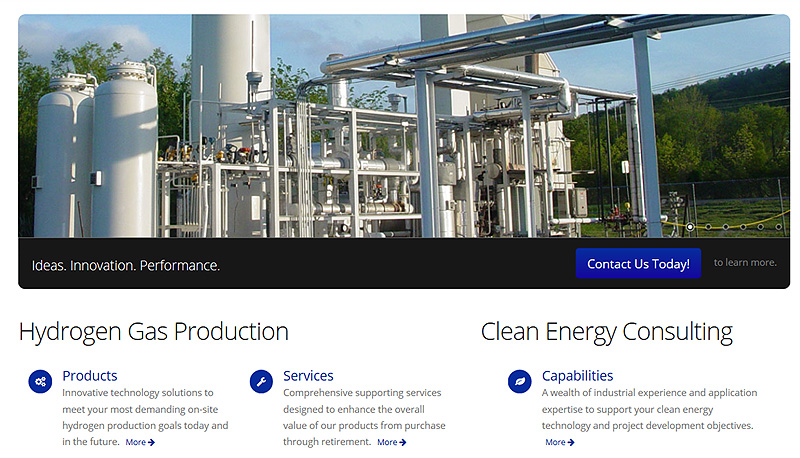Click the arrow next to Products More

(151, 443)
